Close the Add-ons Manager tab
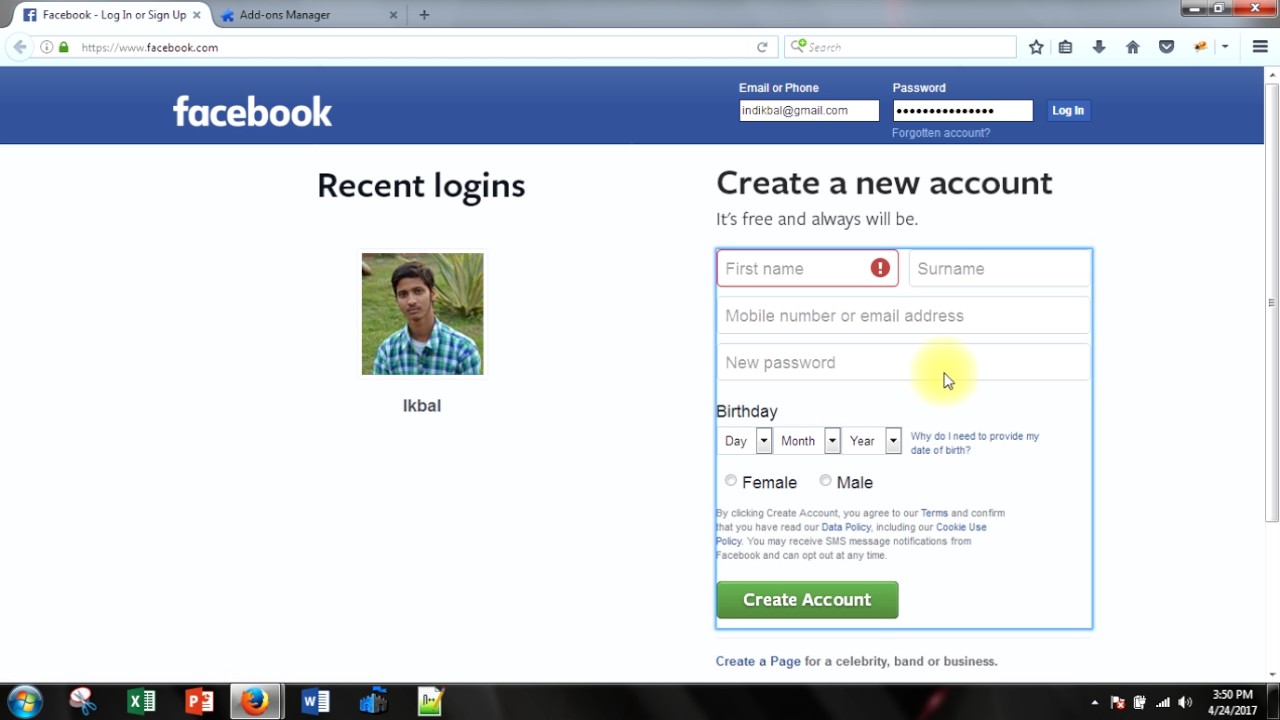This screenshot has width=1280, height=720. [x=393, y=15]
